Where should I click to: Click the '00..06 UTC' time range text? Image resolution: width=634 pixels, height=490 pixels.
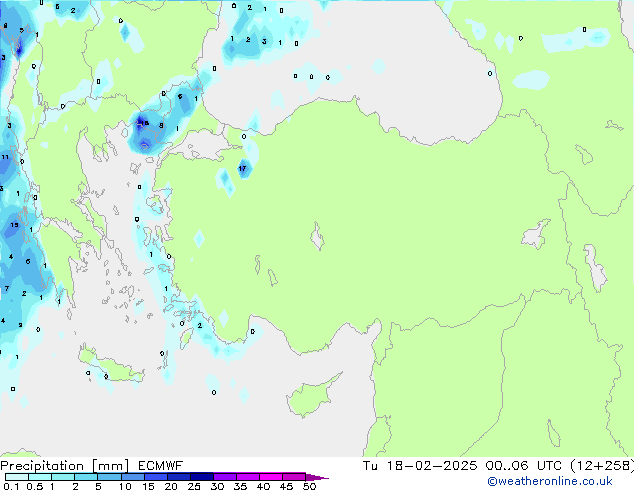click(x=524, y=466)
